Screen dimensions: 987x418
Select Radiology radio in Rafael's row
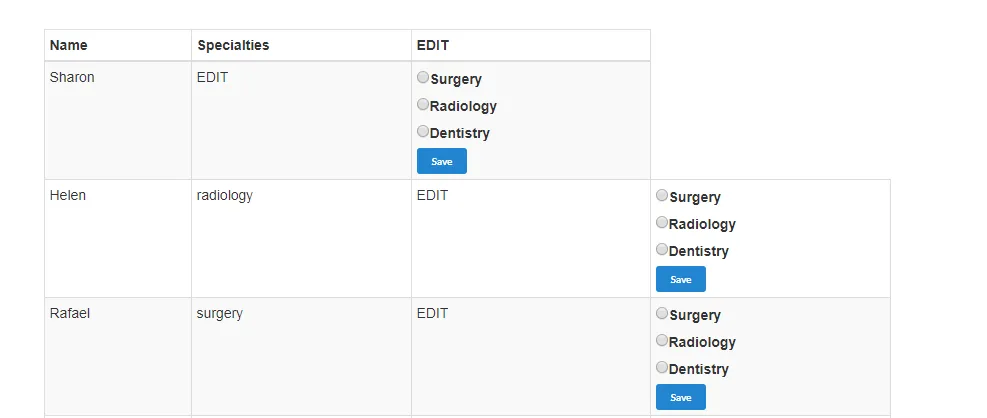[x=662, y=340]
